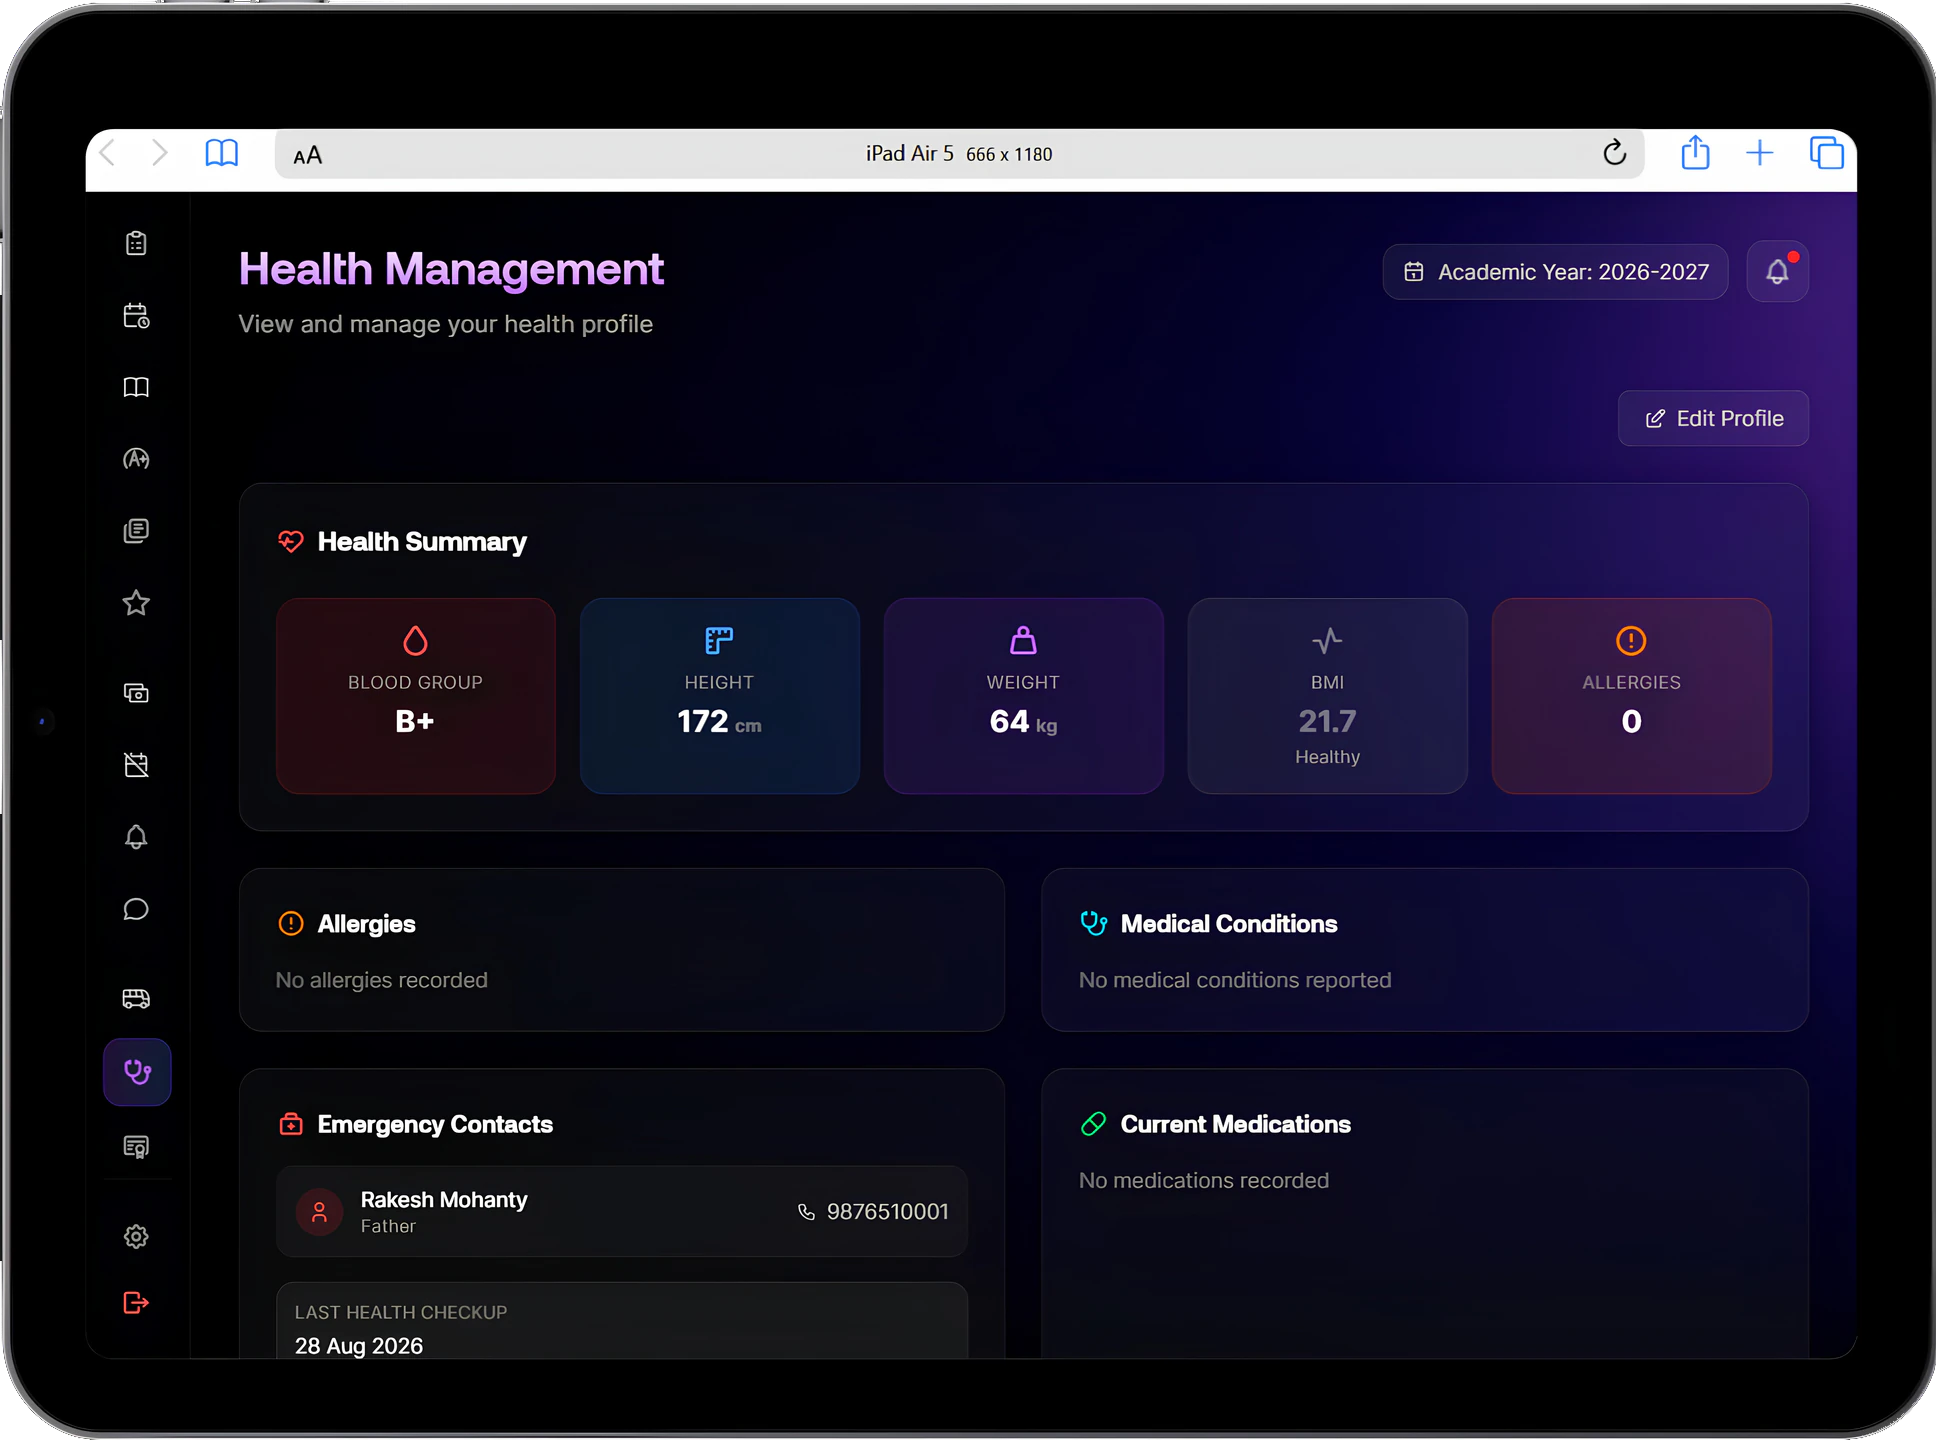Viewport: 1936px width, 1440px height.
Task: Open the star icon in sidebar
Action: point(136,603)
